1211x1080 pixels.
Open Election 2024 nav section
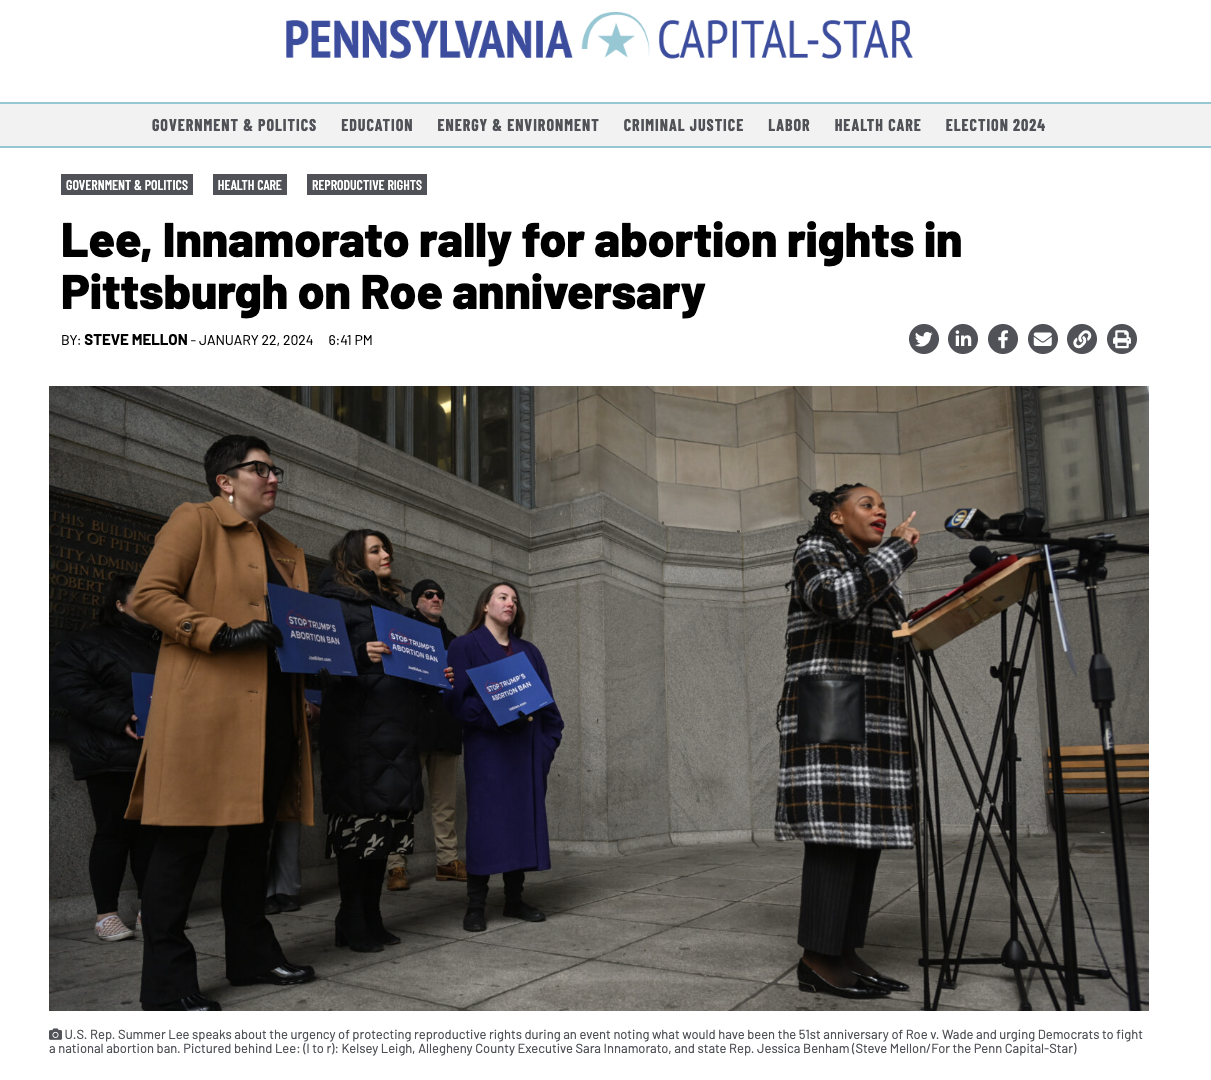pos(995,125)
